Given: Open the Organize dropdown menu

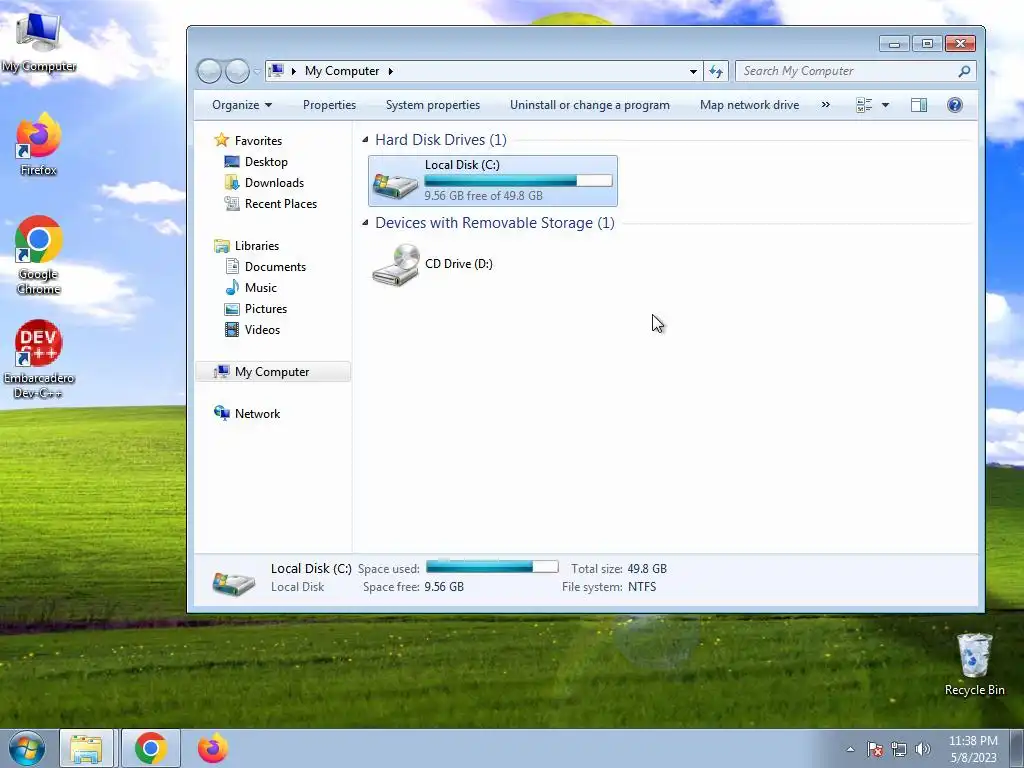Looking at the screenshot, I should (x=242, y=105).
